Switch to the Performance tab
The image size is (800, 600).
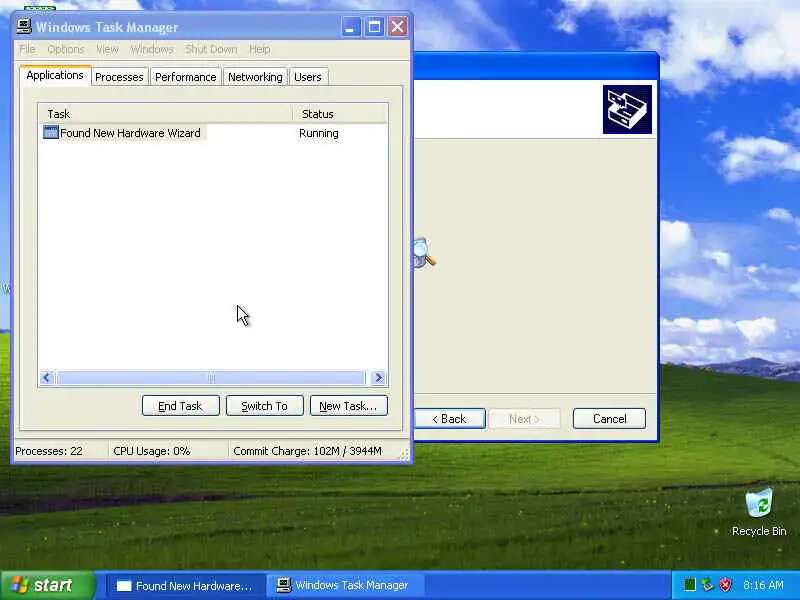pos(186,77)
